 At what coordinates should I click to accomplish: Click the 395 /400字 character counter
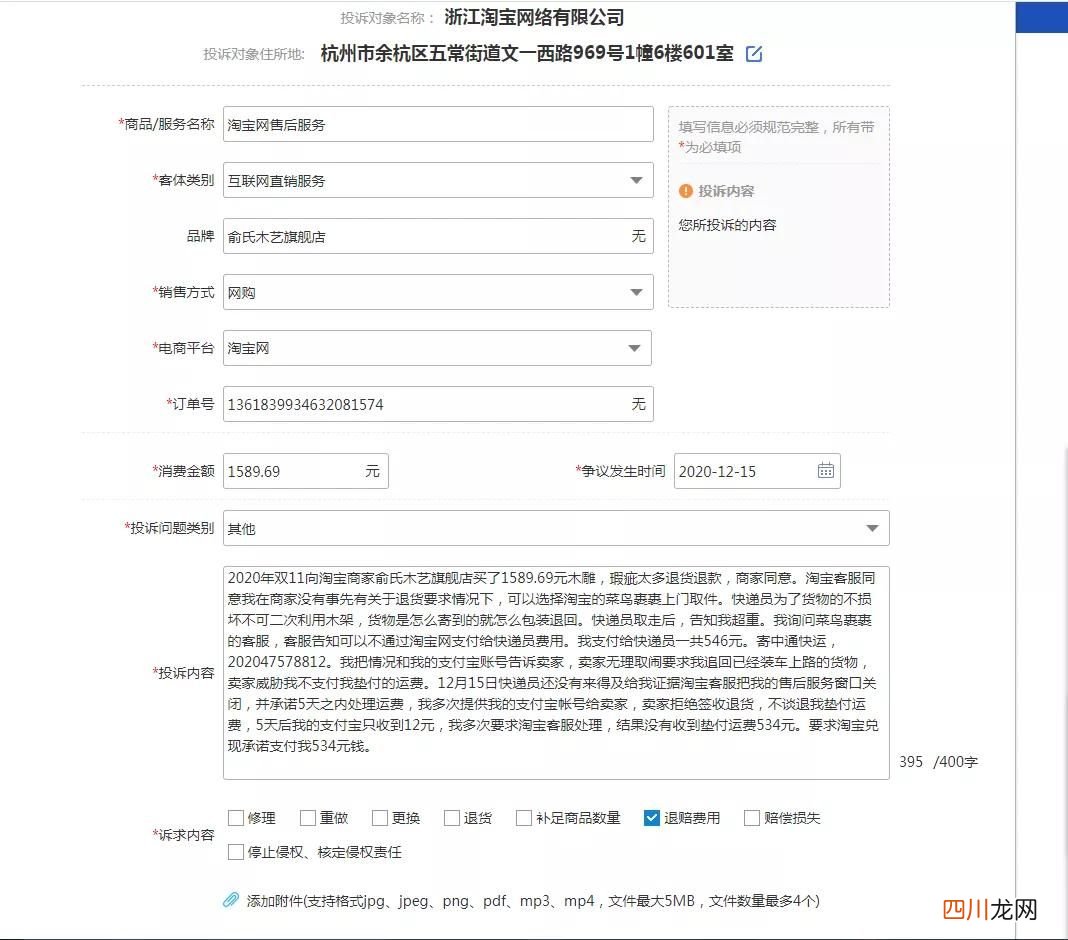[938, 762]
